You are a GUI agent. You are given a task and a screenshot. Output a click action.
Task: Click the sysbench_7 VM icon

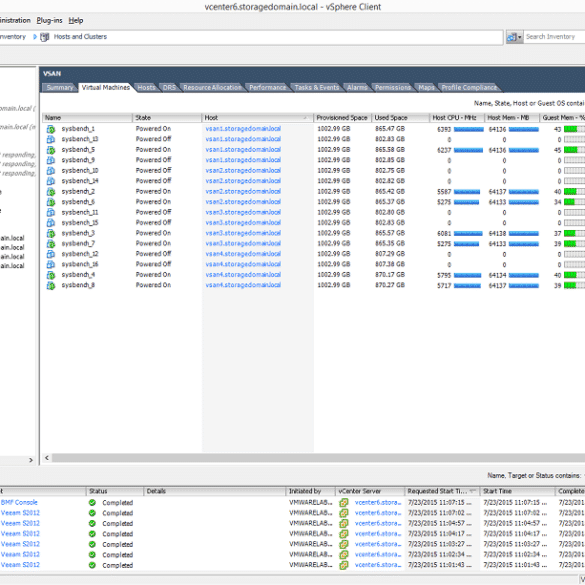(x=51, y=244)
